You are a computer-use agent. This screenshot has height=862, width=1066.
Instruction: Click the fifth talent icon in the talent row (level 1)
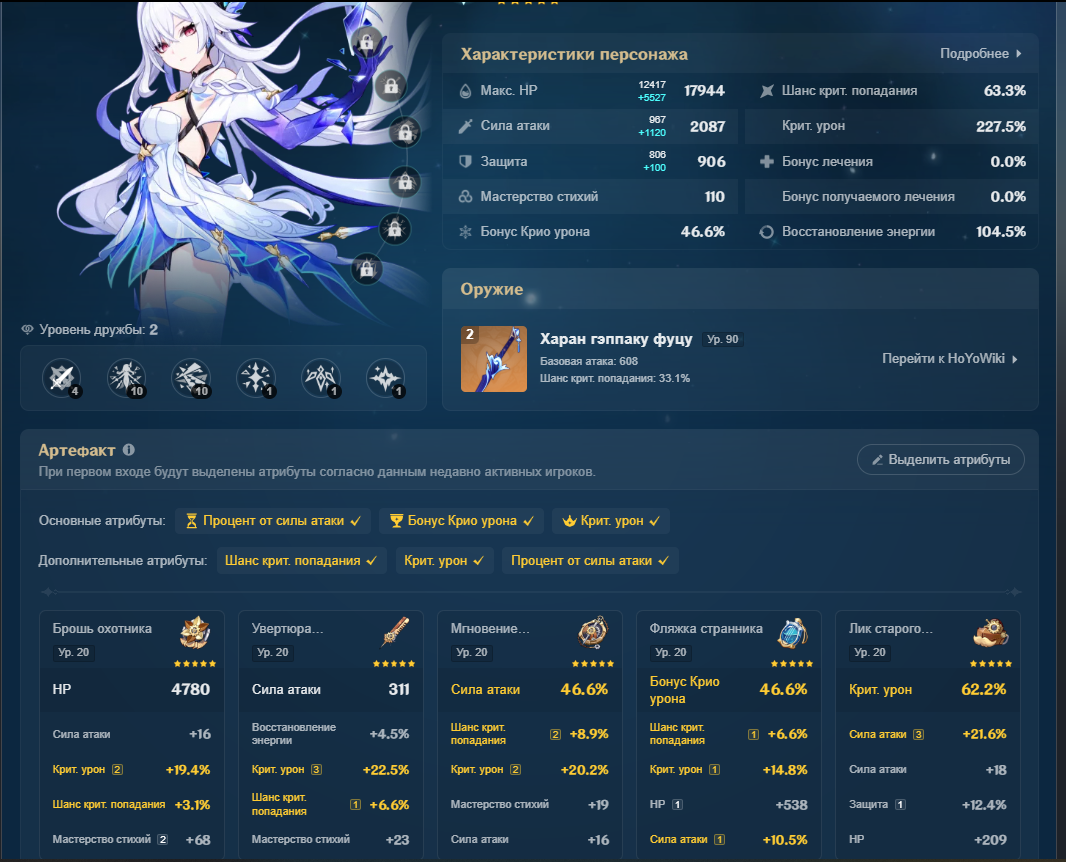click(x=320, y=377)
